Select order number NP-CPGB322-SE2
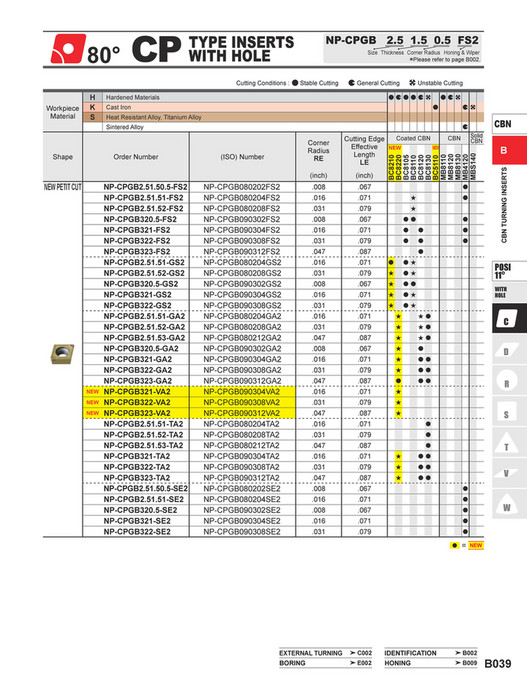Viewport: 527px width, 684px height. (x=137, y=532)
